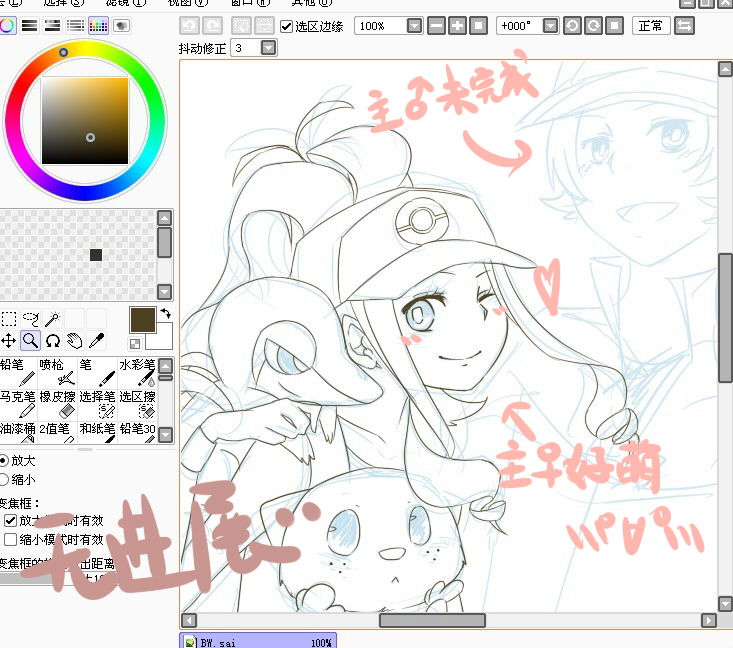
Task: Rotate canvas counterclockwise
Action: [572, 26]
